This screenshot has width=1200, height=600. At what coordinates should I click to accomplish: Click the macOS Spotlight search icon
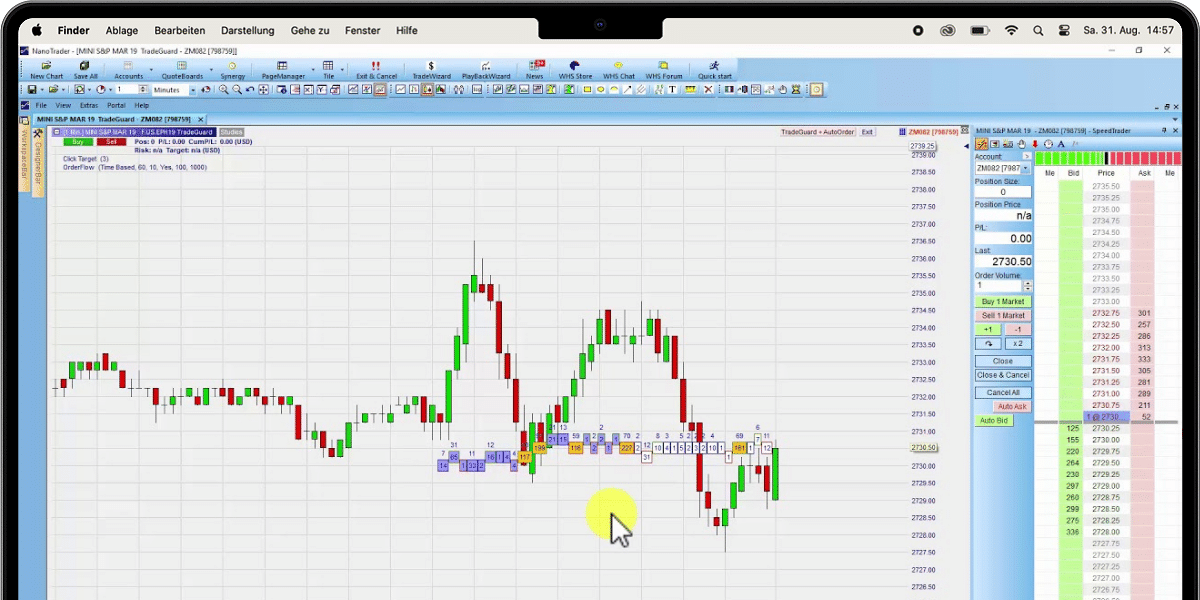tap(1037, 30)
